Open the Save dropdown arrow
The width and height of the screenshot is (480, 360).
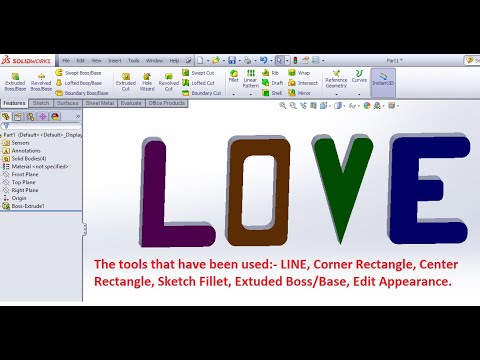pyautogui.click(x=239, y=61)
